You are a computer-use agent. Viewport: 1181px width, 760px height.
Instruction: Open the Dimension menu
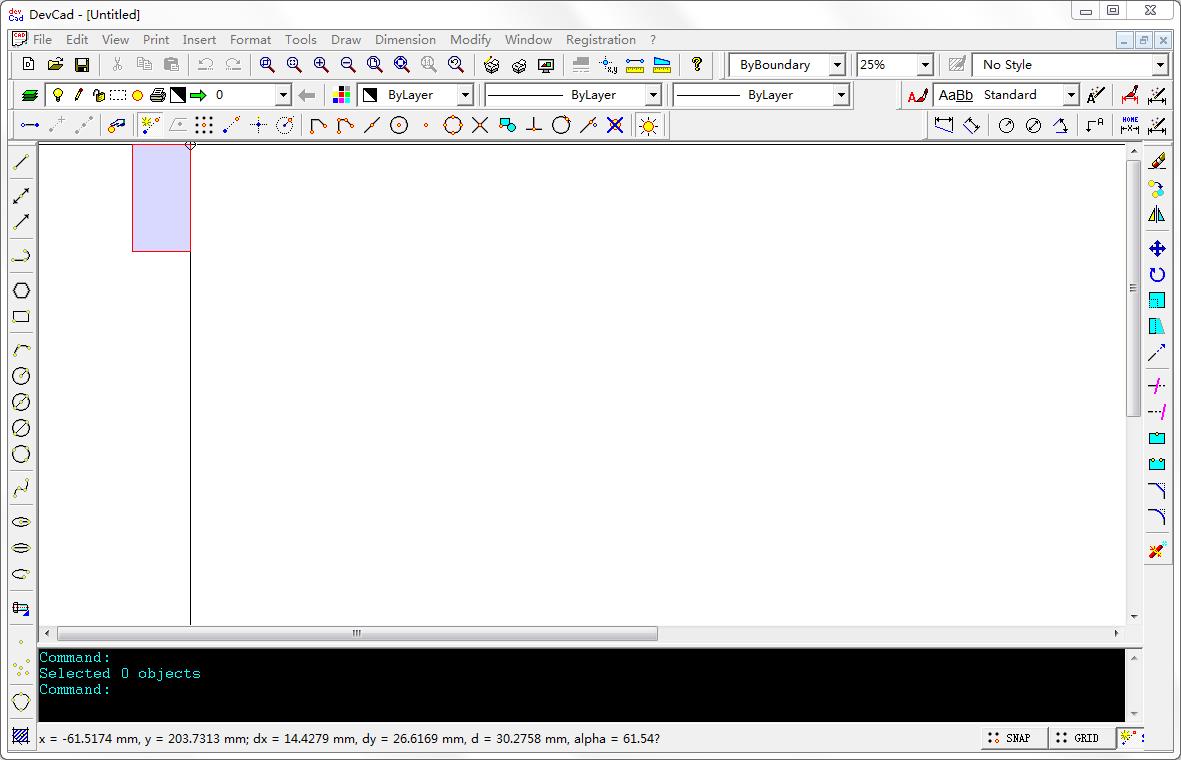(405, 40)
